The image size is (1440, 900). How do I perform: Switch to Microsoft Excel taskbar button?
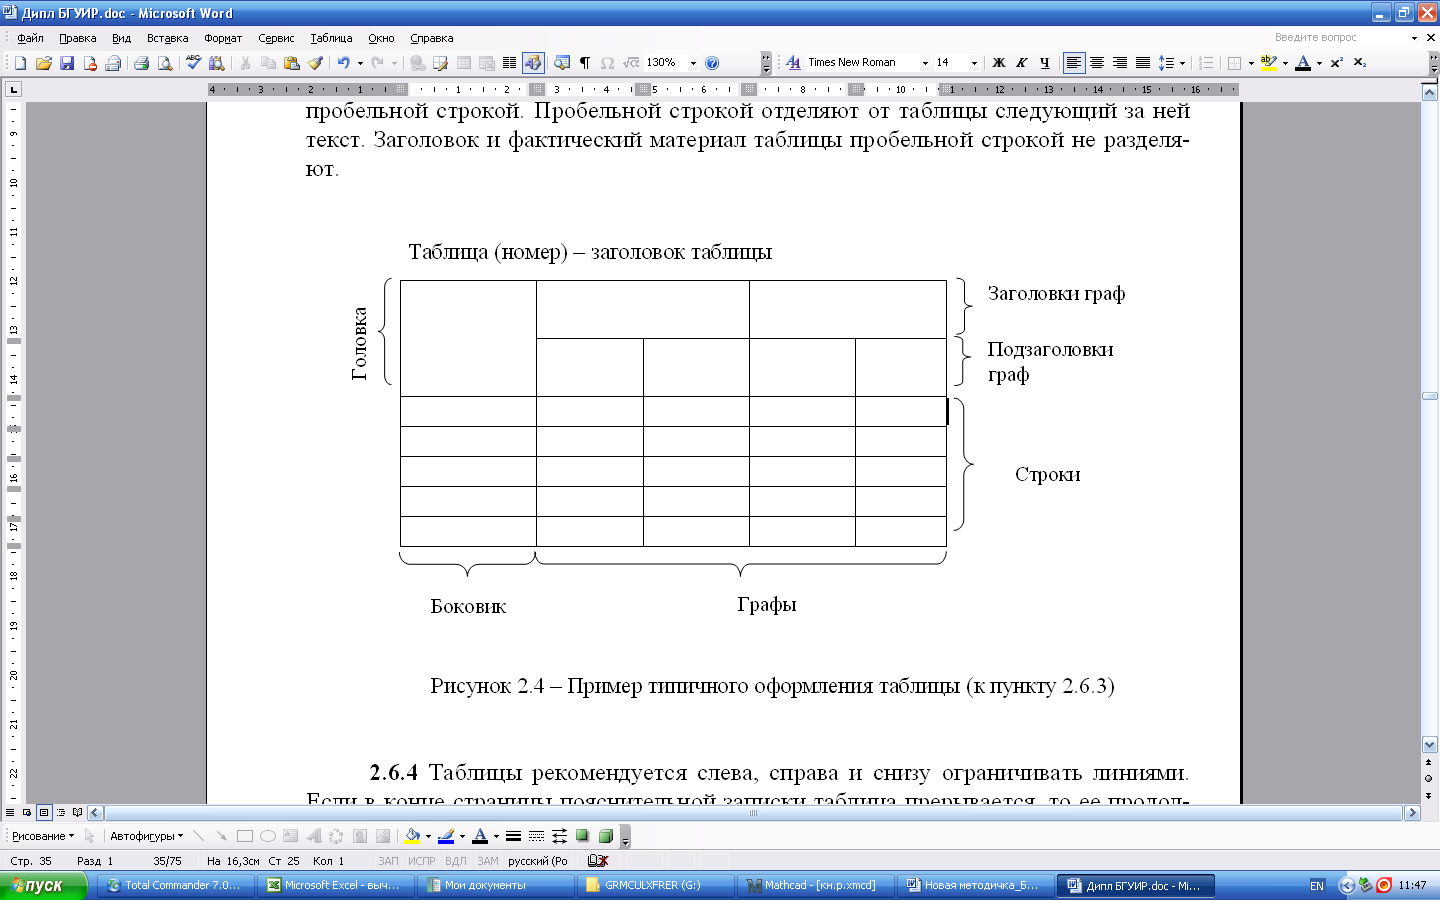pos(334,886)
